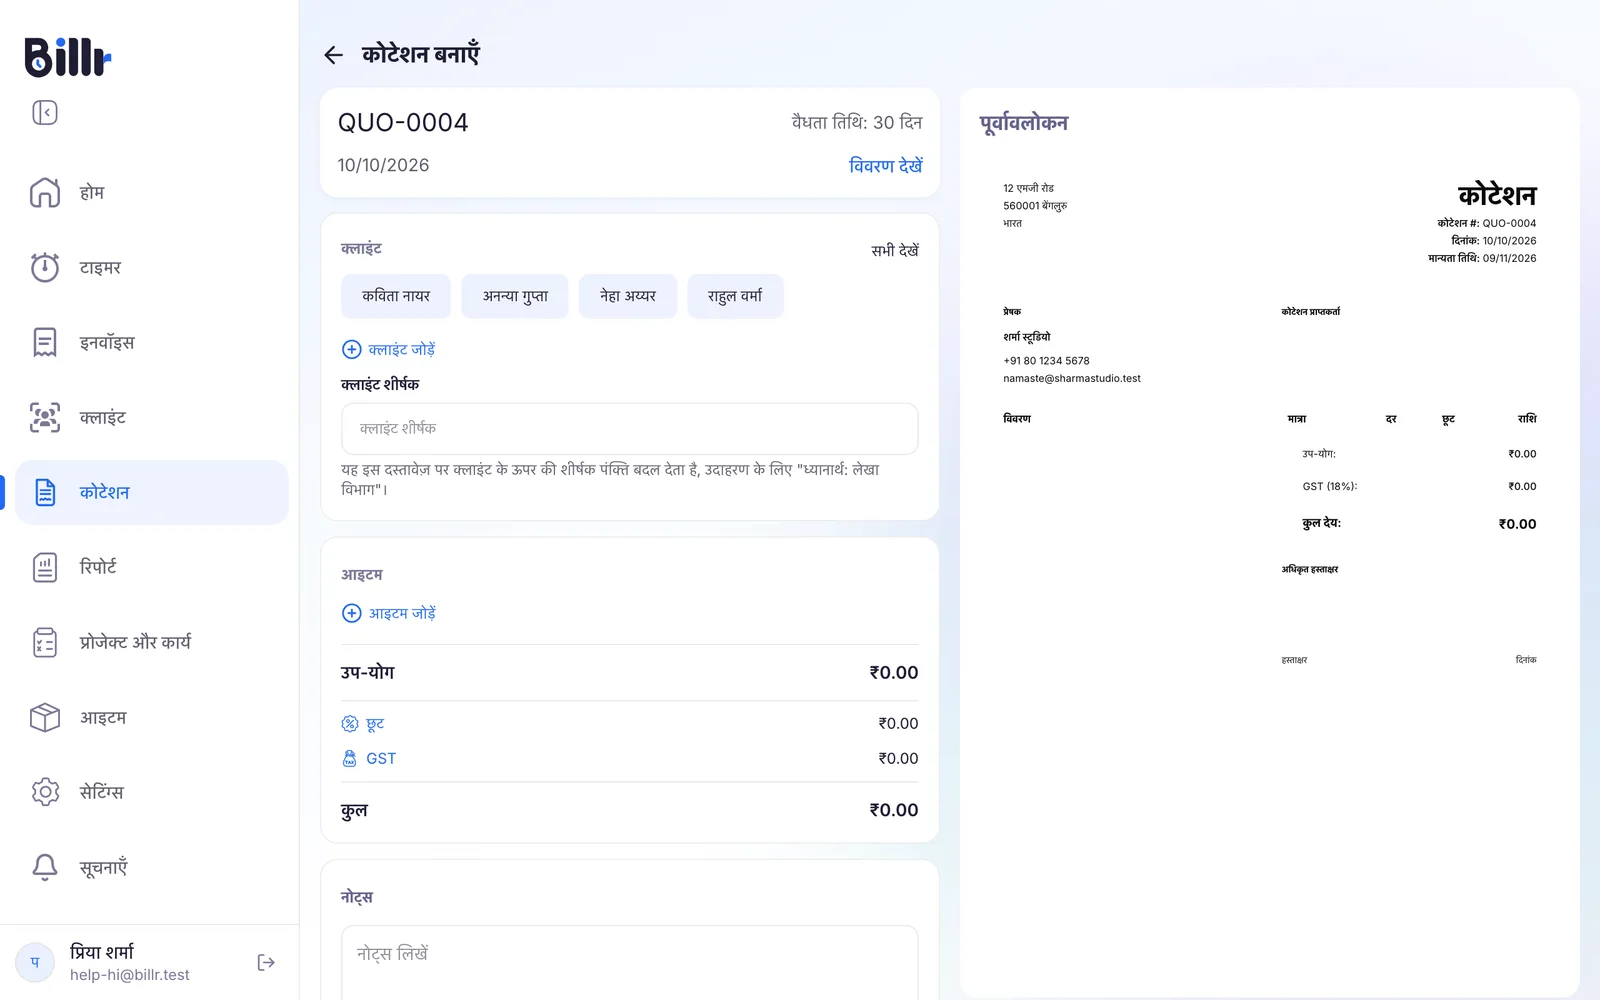Click the plus icon for क्लाइंट जोड़ें
The height and width of the screenshot is (1000, 1600).
click(x=352, y=349)
